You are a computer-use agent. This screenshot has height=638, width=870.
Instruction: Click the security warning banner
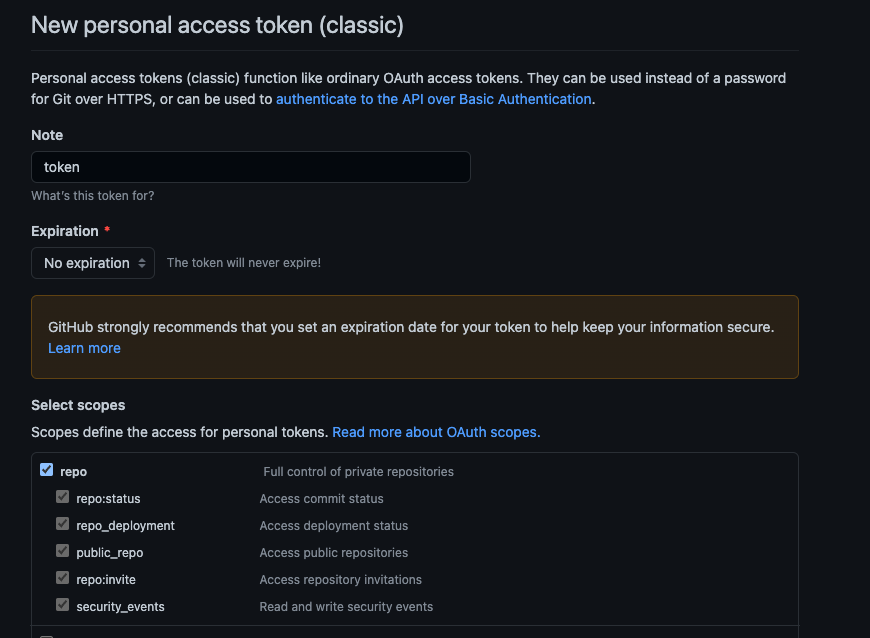pos(415,336)
